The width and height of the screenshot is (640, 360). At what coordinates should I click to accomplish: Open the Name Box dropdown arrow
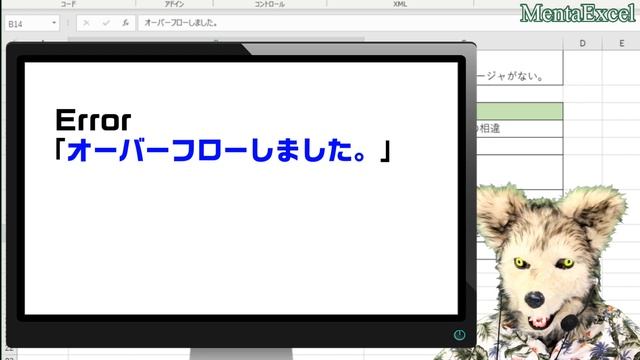54,23
